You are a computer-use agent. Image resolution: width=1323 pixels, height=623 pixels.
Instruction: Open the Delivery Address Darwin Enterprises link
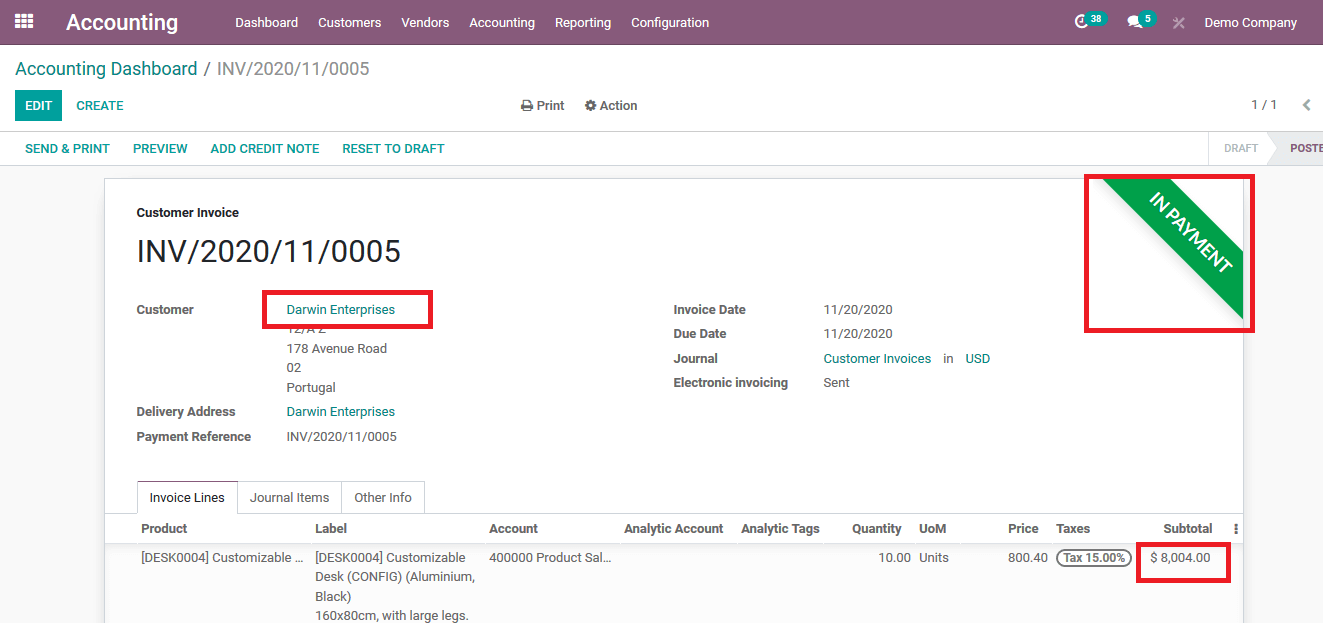[341, 412]
